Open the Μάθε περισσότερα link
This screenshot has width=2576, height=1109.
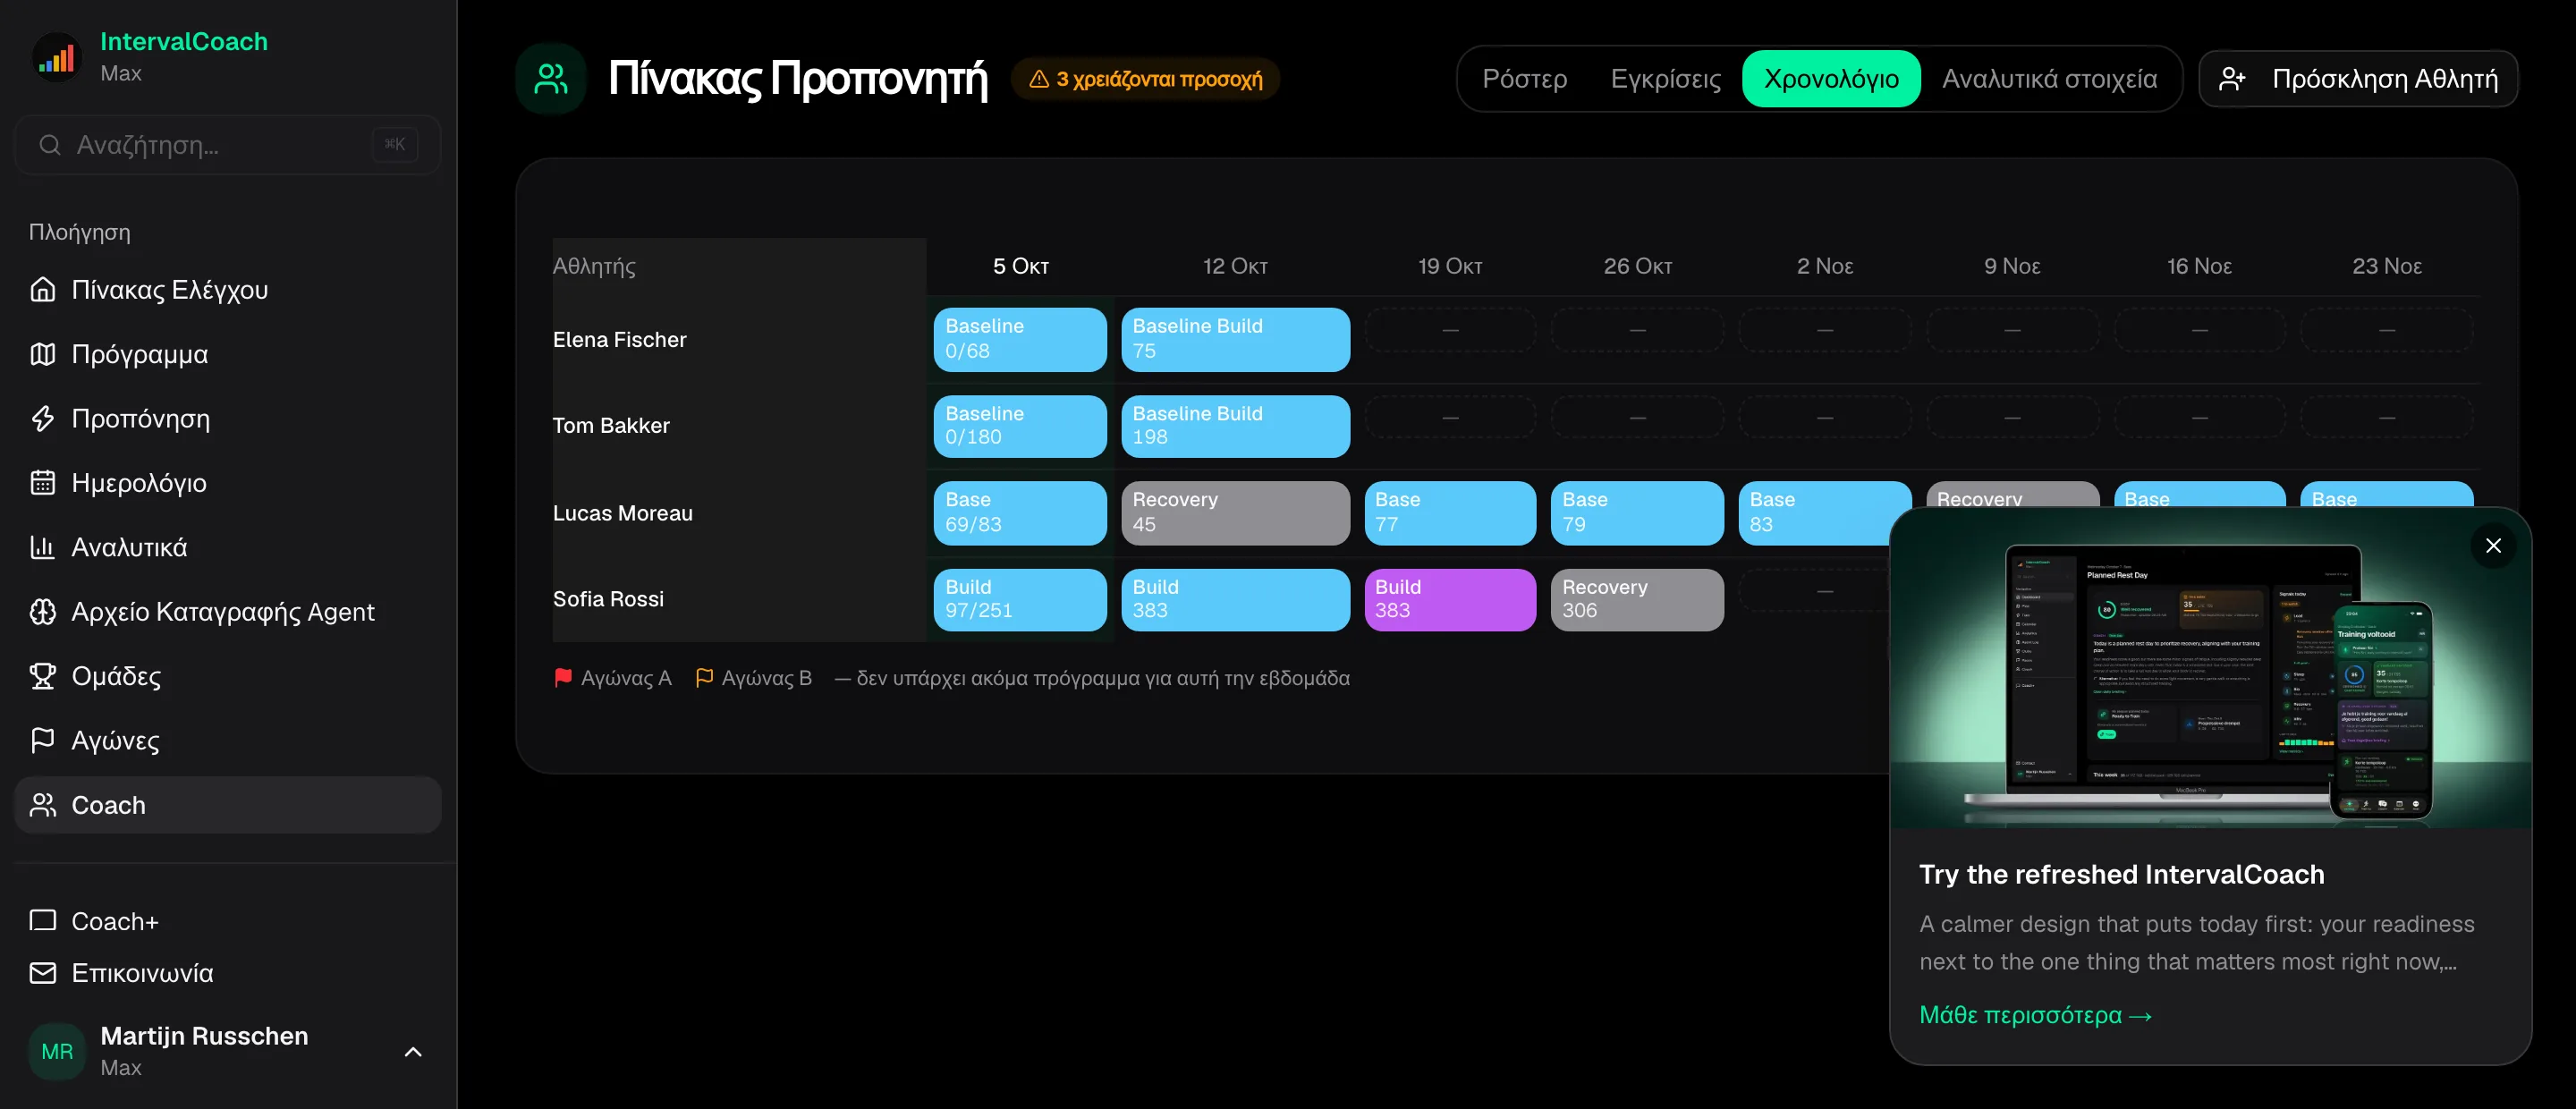tap(2035, 1015)
